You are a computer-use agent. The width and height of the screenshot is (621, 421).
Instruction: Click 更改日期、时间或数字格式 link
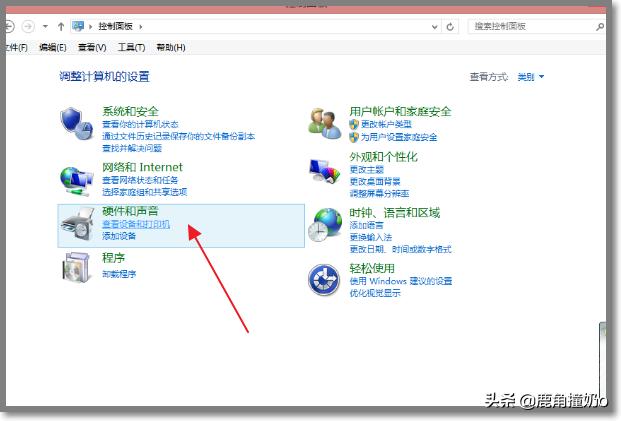400,249
